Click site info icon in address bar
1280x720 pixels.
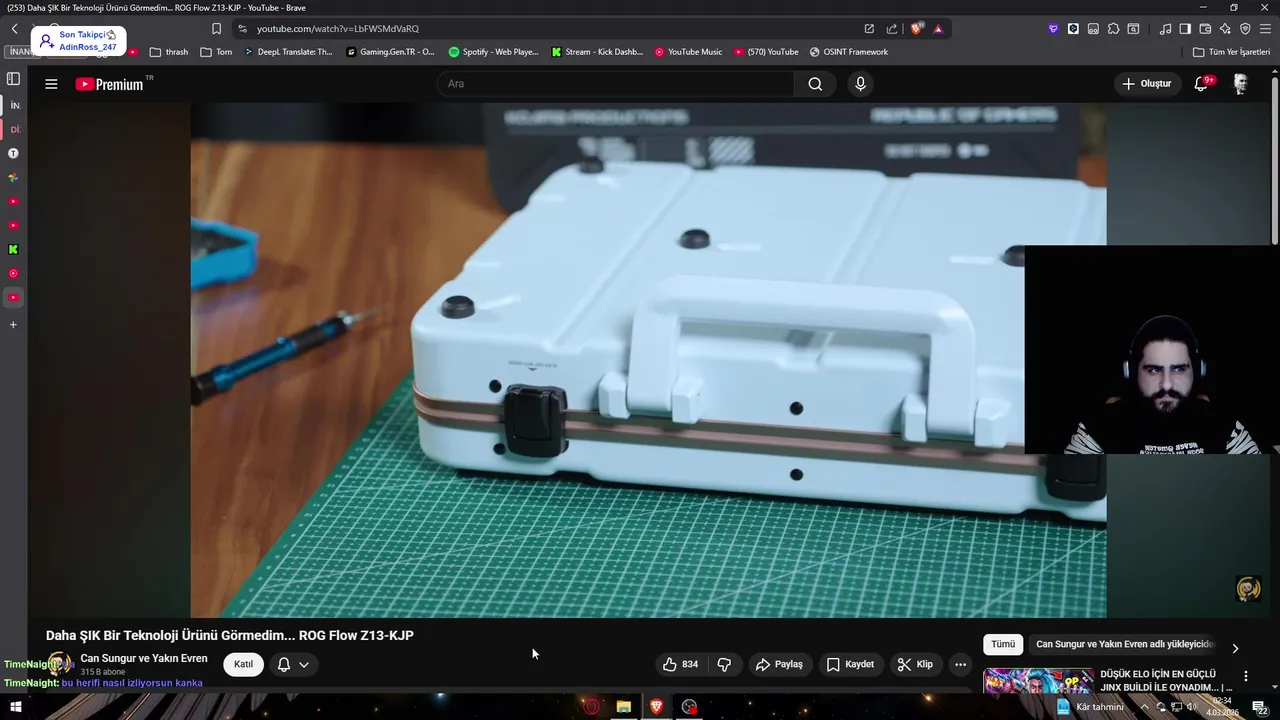click(x=242, y=29)
